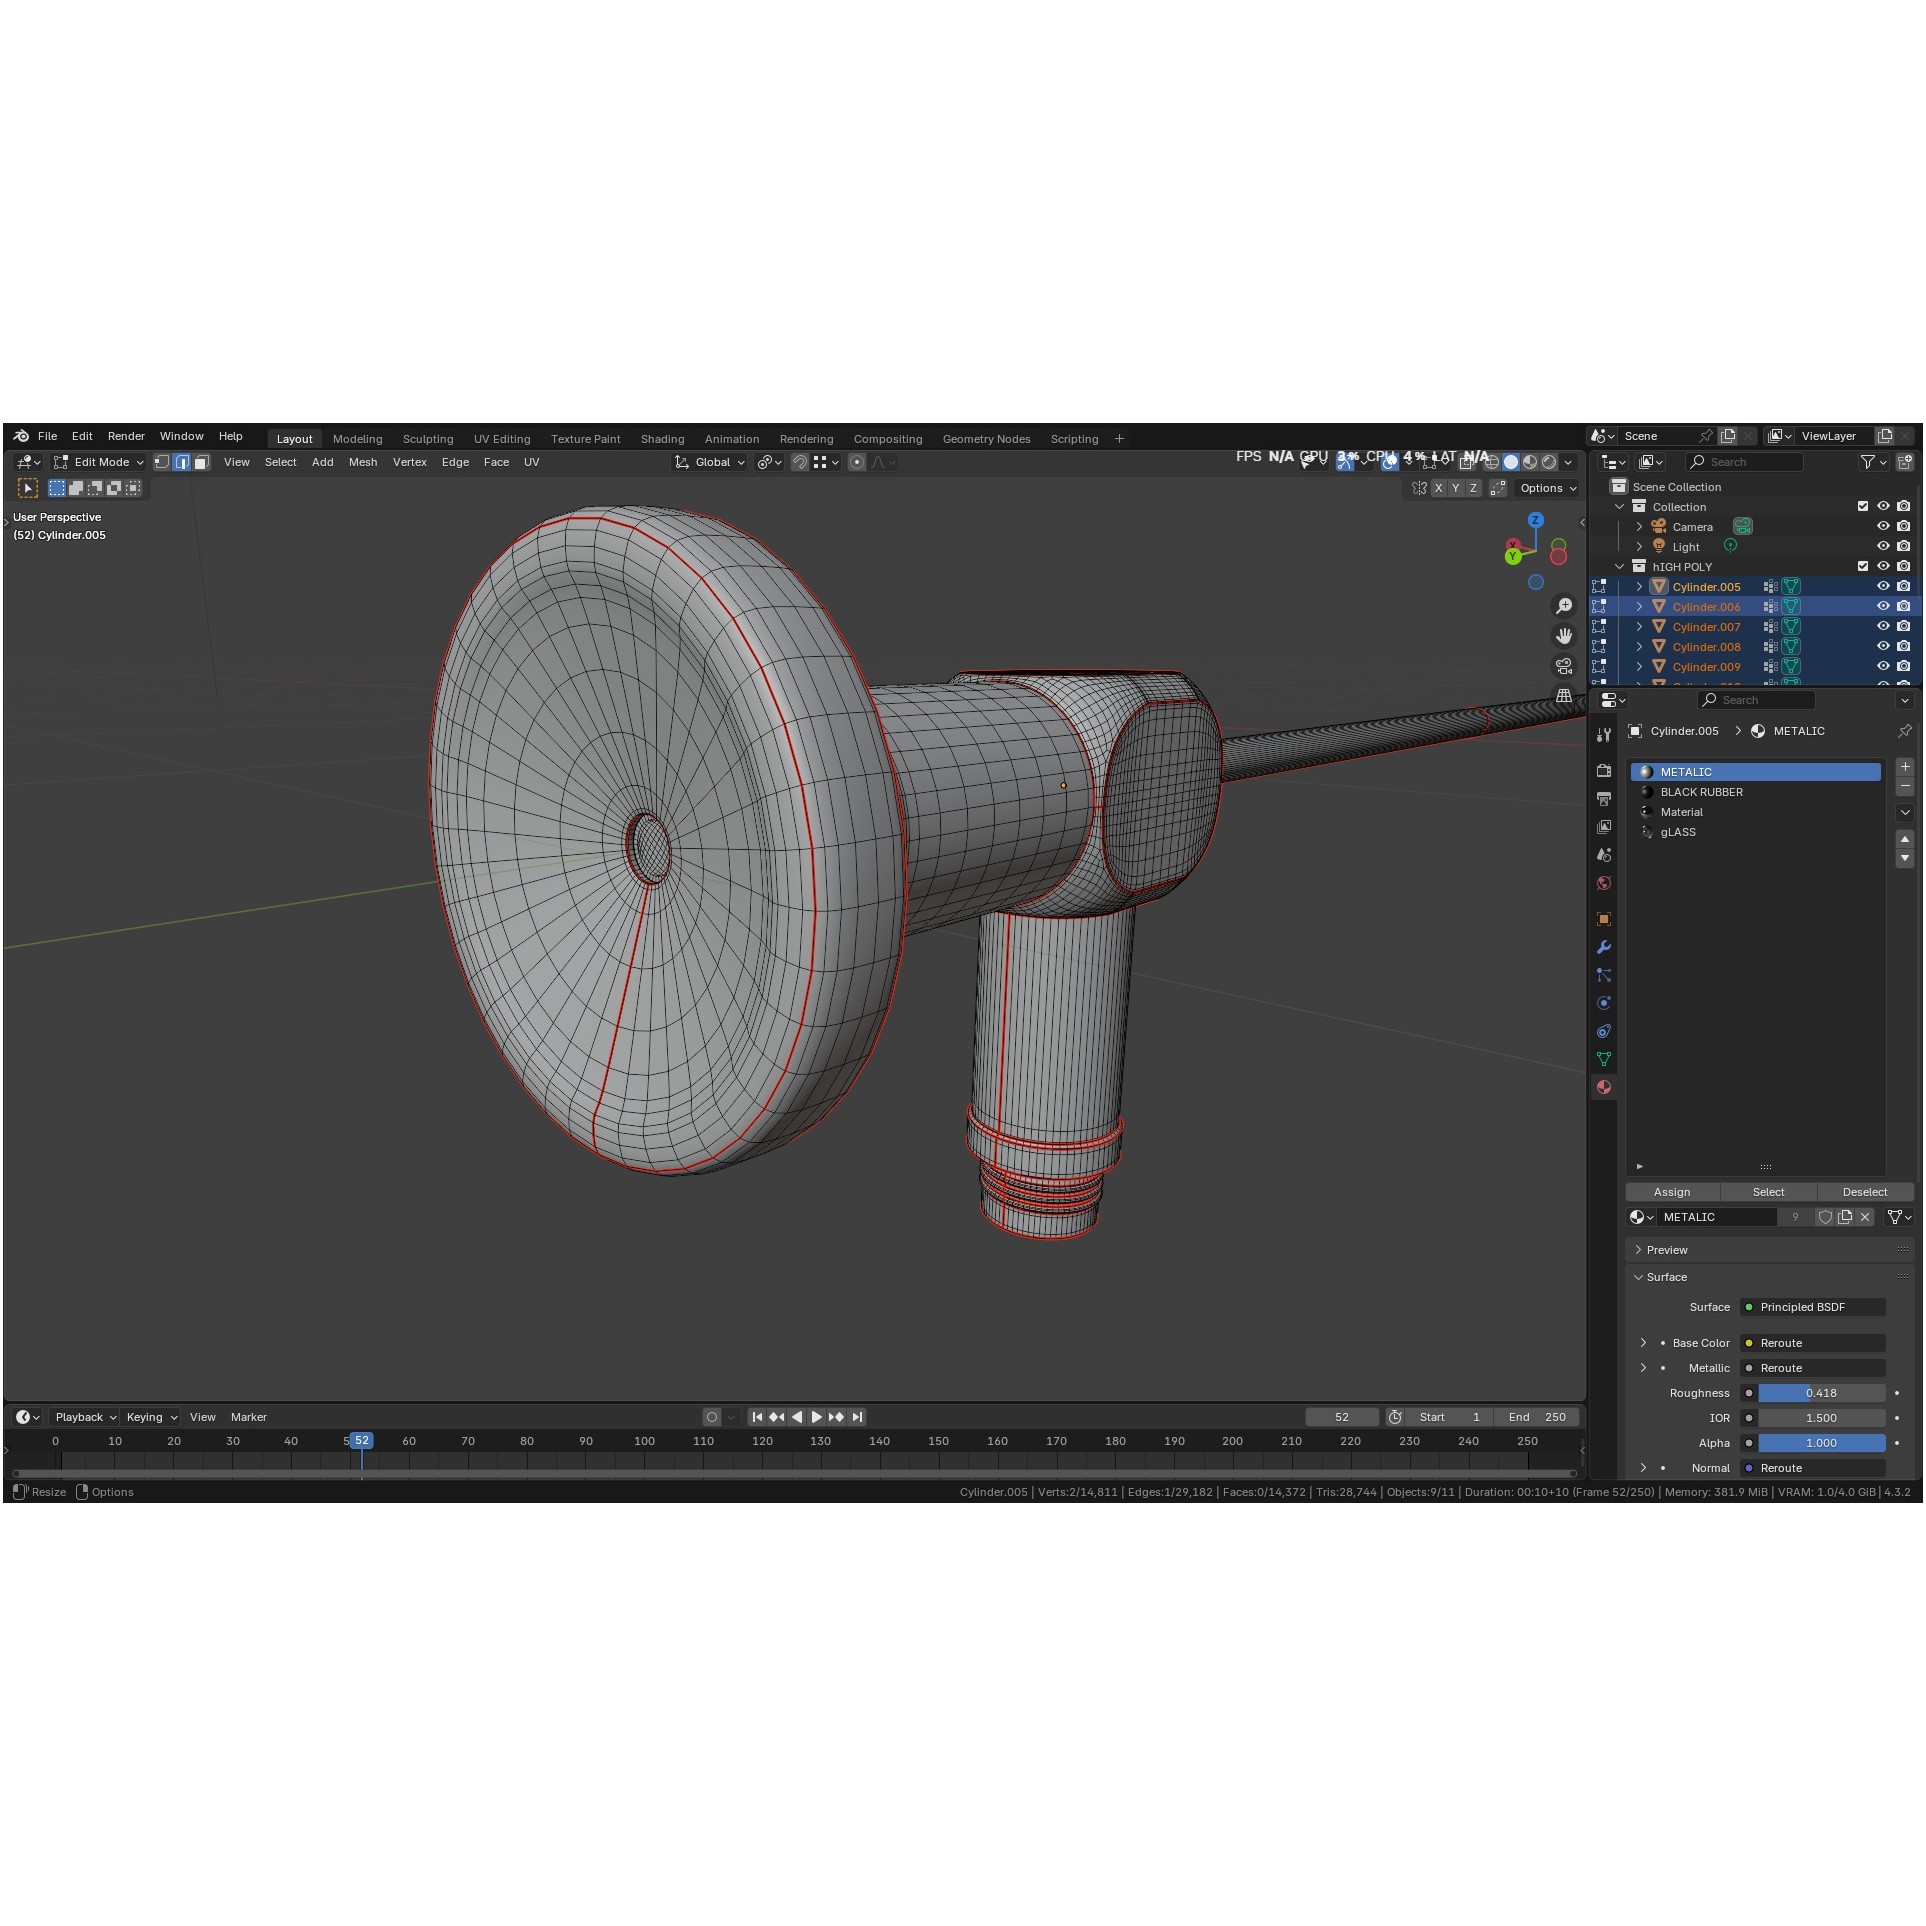Choose vertex select mode
The height and width of the screenshot is (1926, 1926).
(162, 462)
